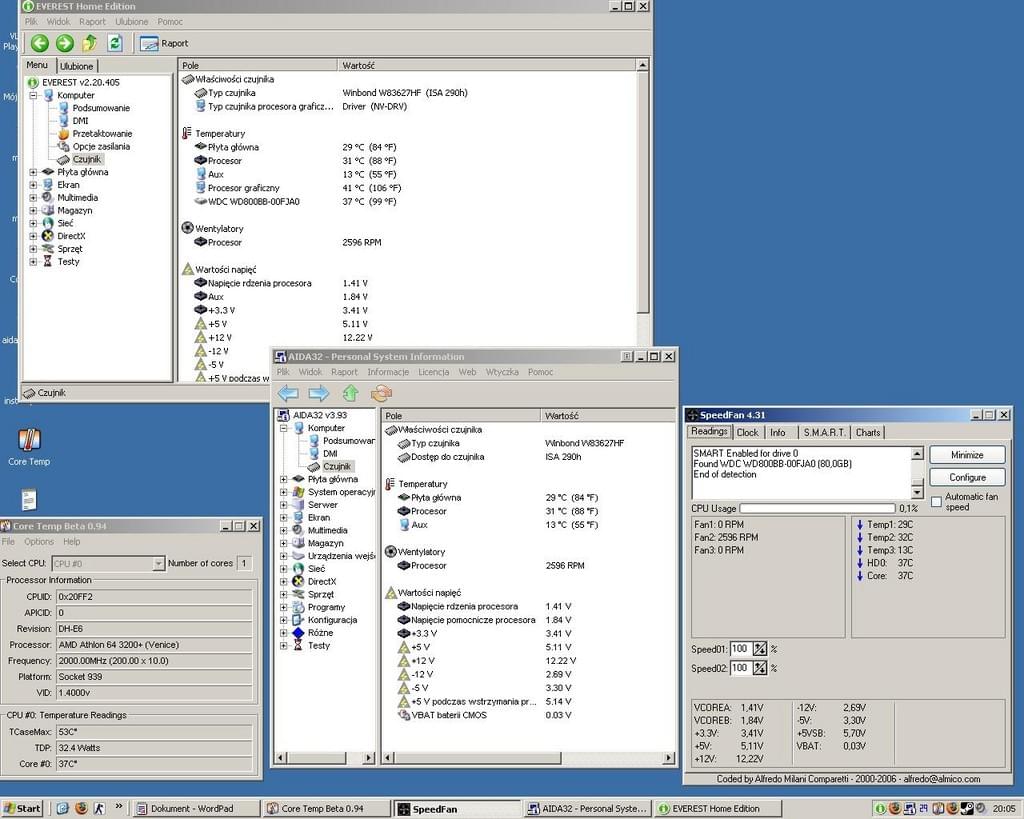Viewport: 1024px width, 819px height.
Task: Open Dokument - WordPad taskbar button
Action: (x=196, y=809)
